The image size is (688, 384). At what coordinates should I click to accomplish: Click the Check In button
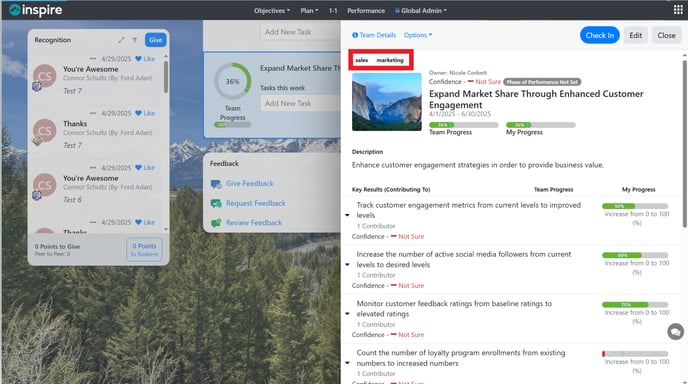click(x=599, y=35)
